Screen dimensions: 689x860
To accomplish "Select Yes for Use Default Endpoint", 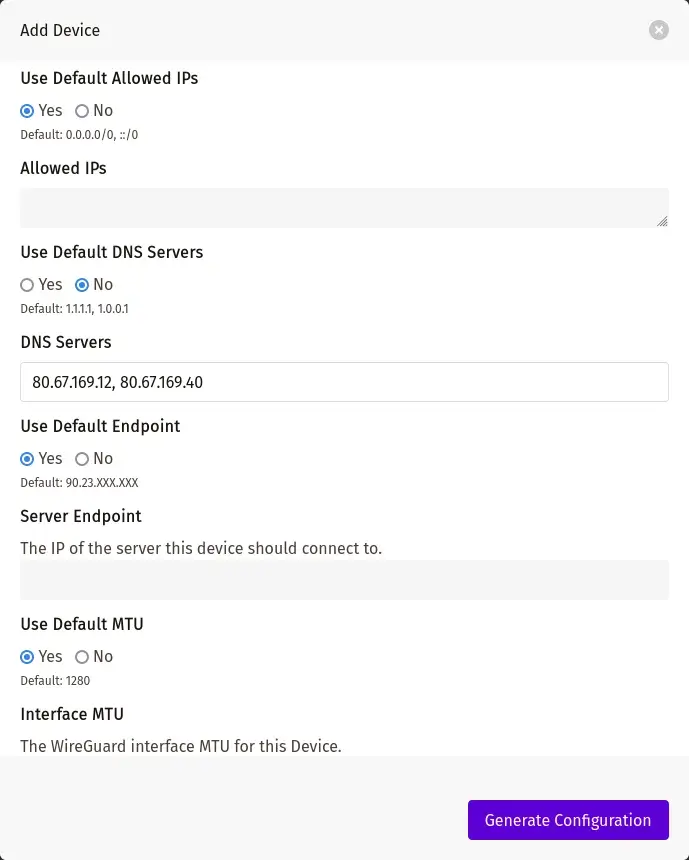I will [x=28, y=459].
